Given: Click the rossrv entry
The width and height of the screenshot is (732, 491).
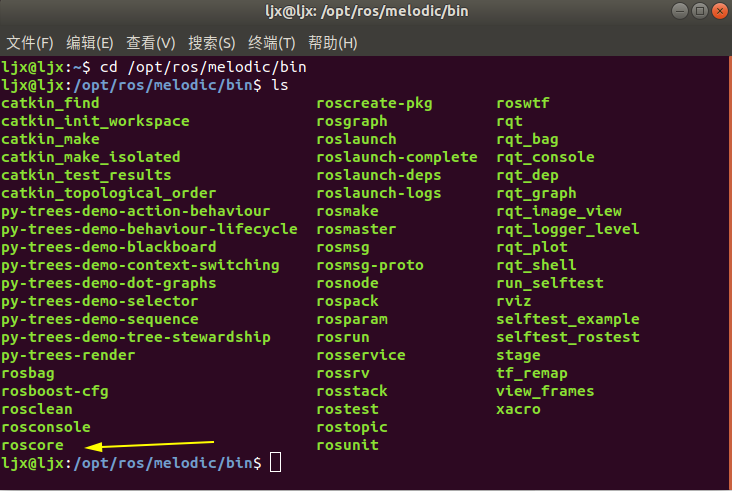Looking at the screenshot, I should point(343,373).
